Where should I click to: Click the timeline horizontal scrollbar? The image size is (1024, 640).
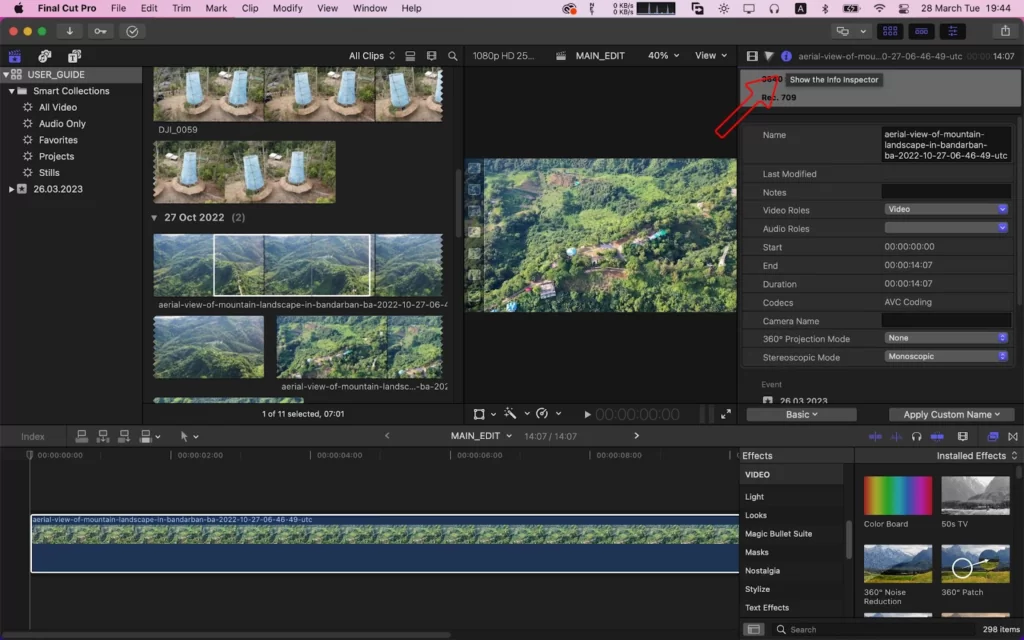(x=225, y=635)
